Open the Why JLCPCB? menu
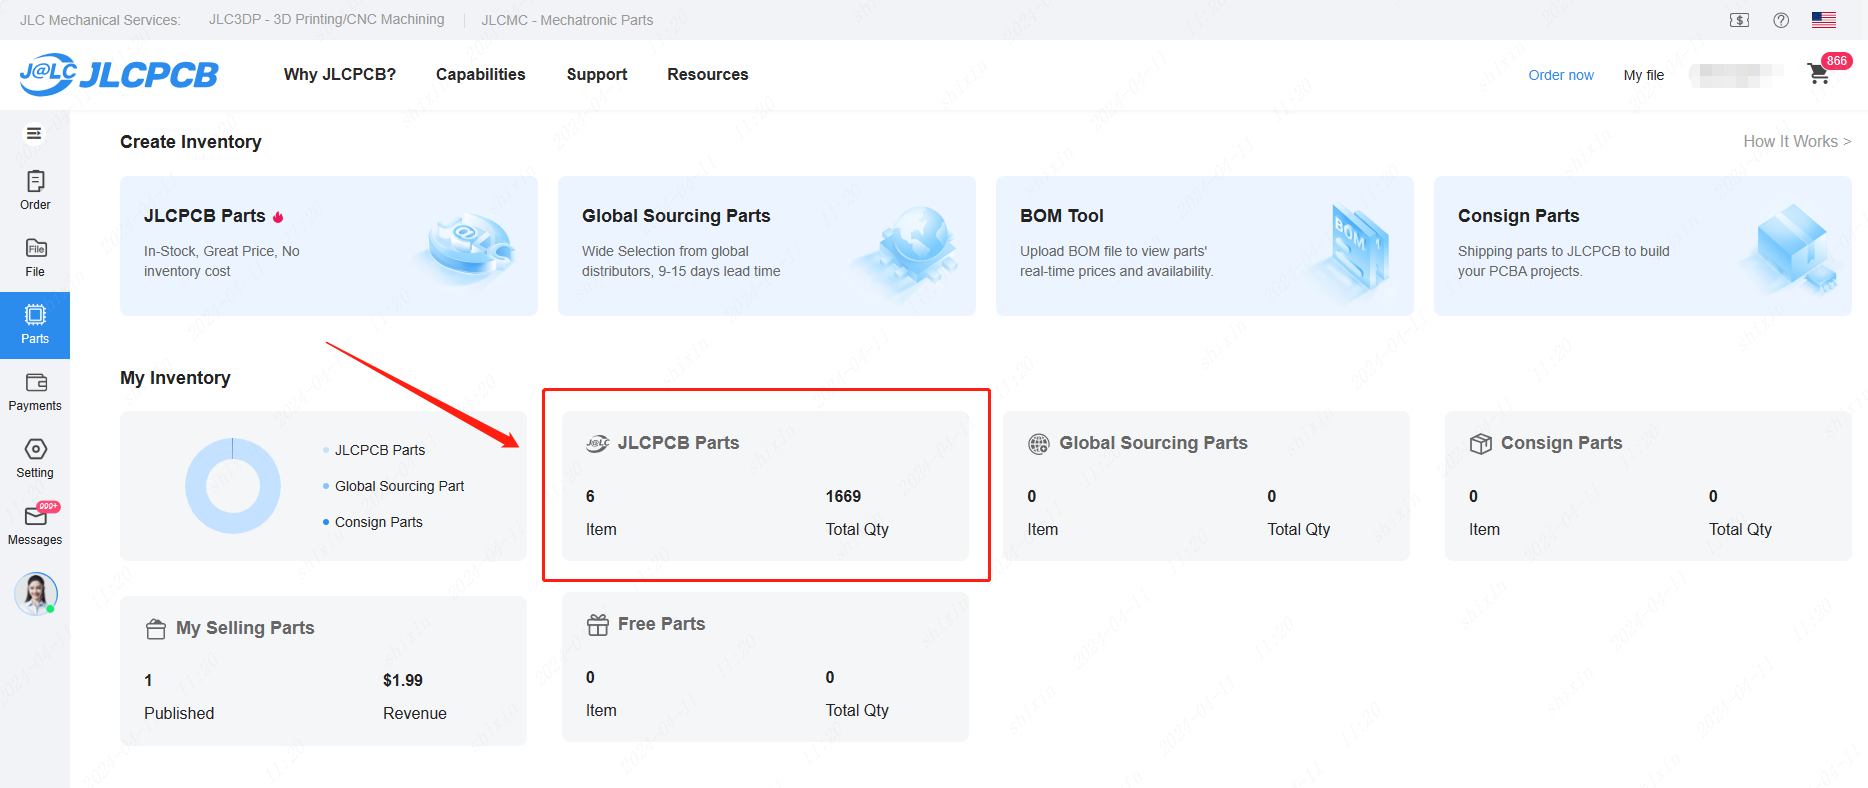The image size is (1868, 788). coord(340,74)
